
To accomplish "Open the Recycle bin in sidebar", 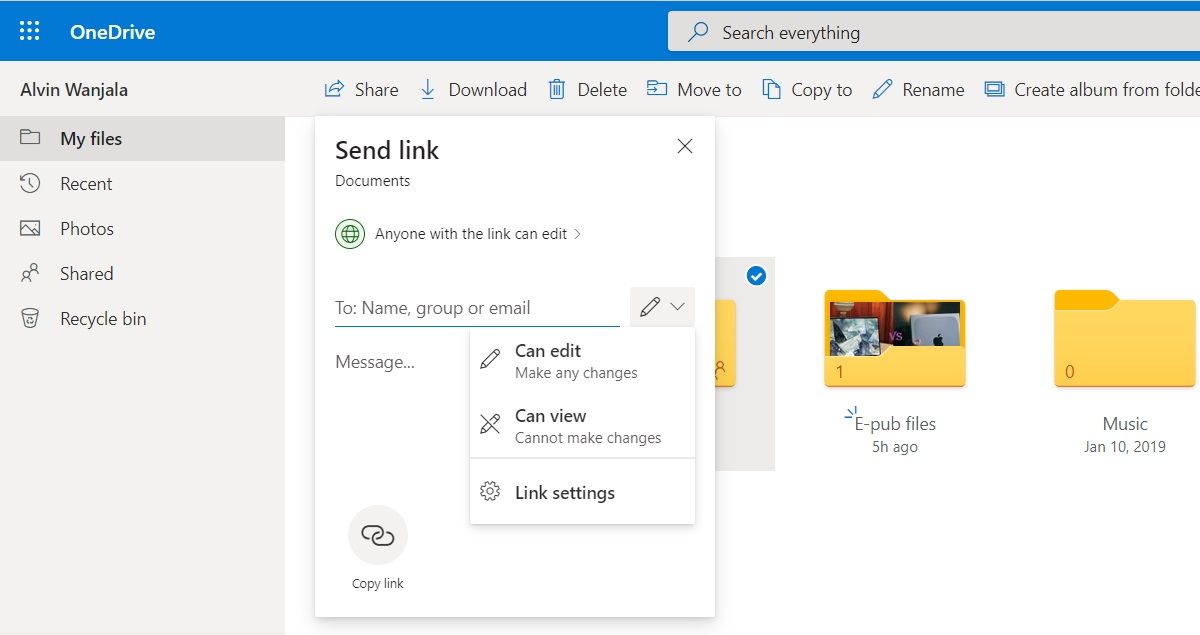I will 102,319.
